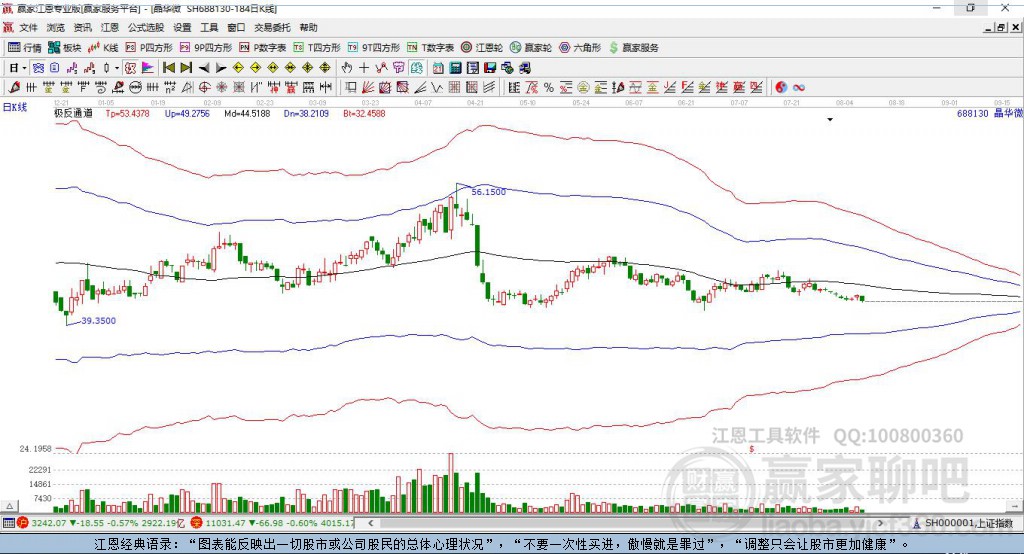
Task: Open the calculator icon in toolbar
Action: tap(455, 68)
